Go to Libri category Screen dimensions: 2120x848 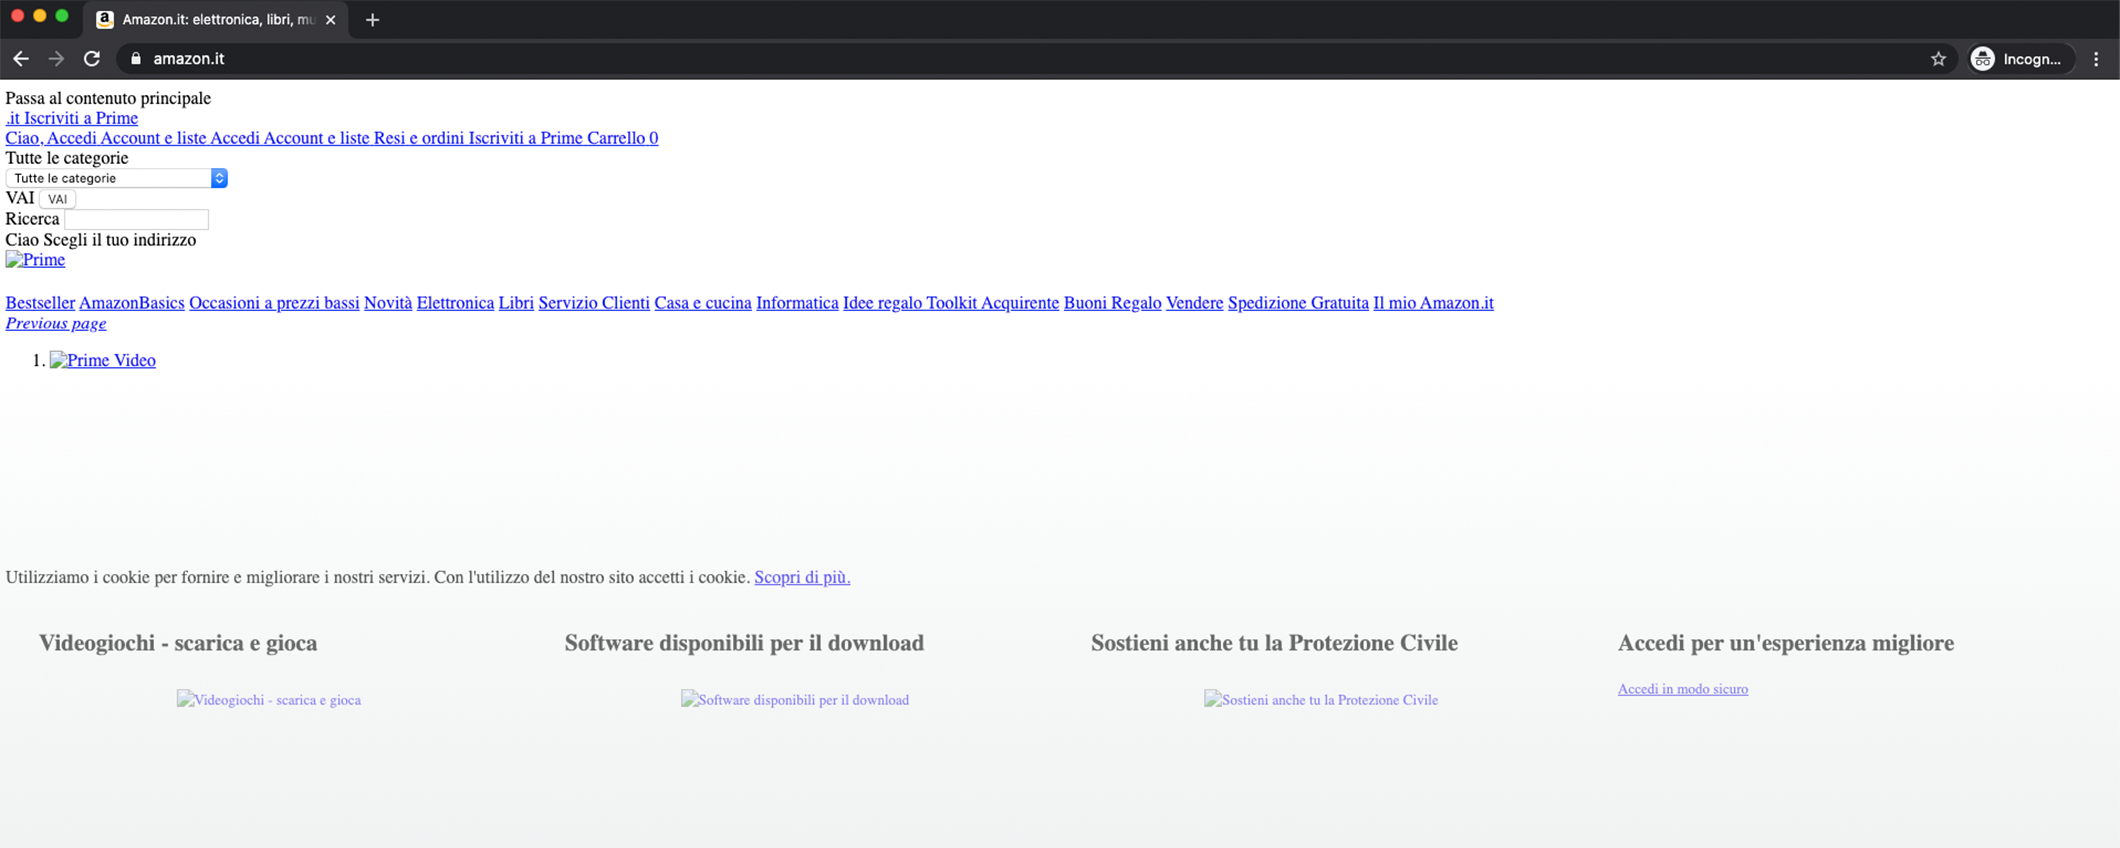coord(516,303)
